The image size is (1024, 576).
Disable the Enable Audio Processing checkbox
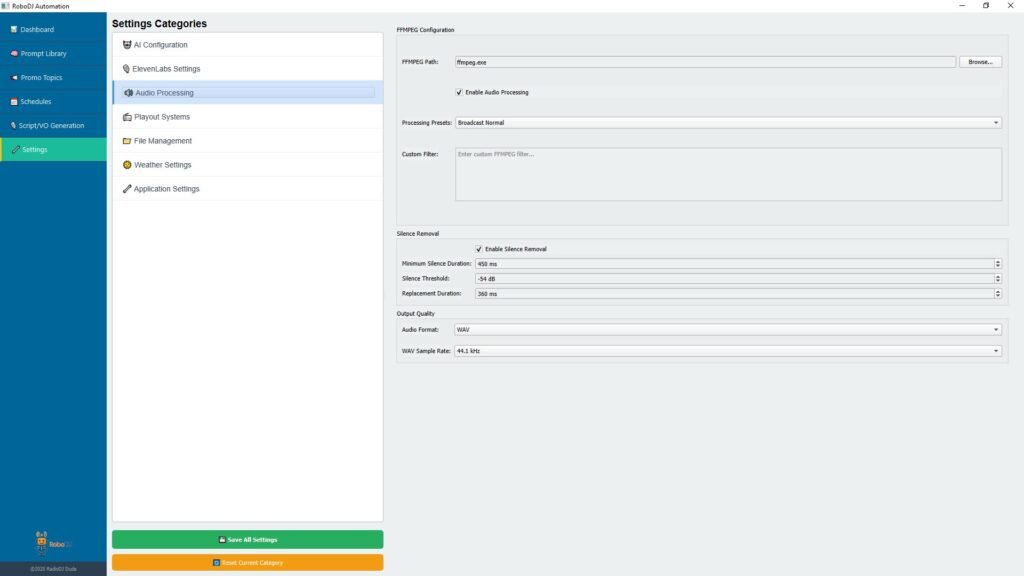459,92
